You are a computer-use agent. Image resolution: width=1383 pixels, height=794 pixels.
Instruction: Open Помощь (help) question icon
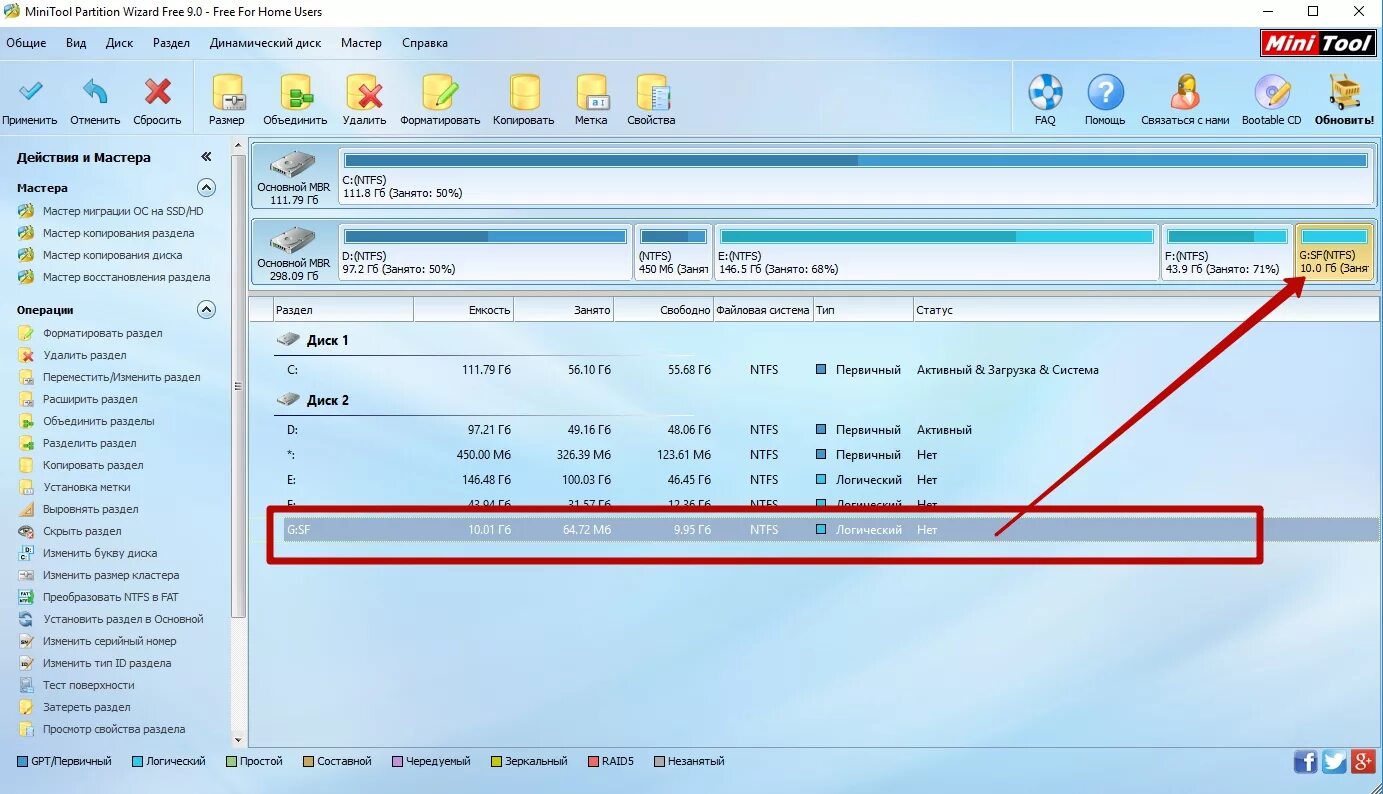coord(1105,93)
